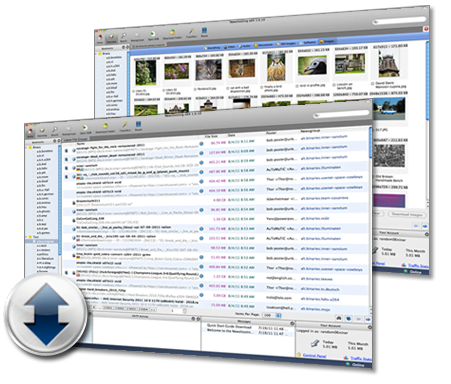The width and height of the screenshot is (451, 384).
Task: Open Search magnifier tool in front window
Action: click(x=55, y=130)
